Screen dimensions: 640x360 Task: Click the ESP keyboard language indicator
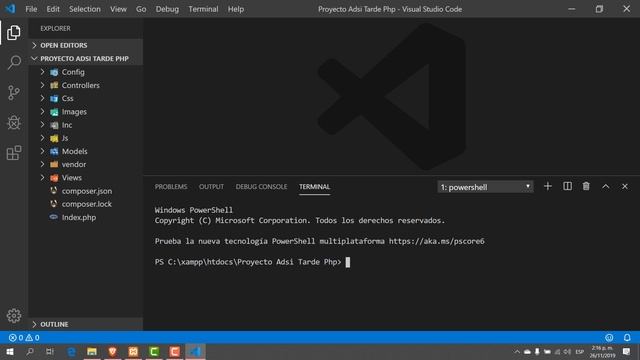point(580,351)
